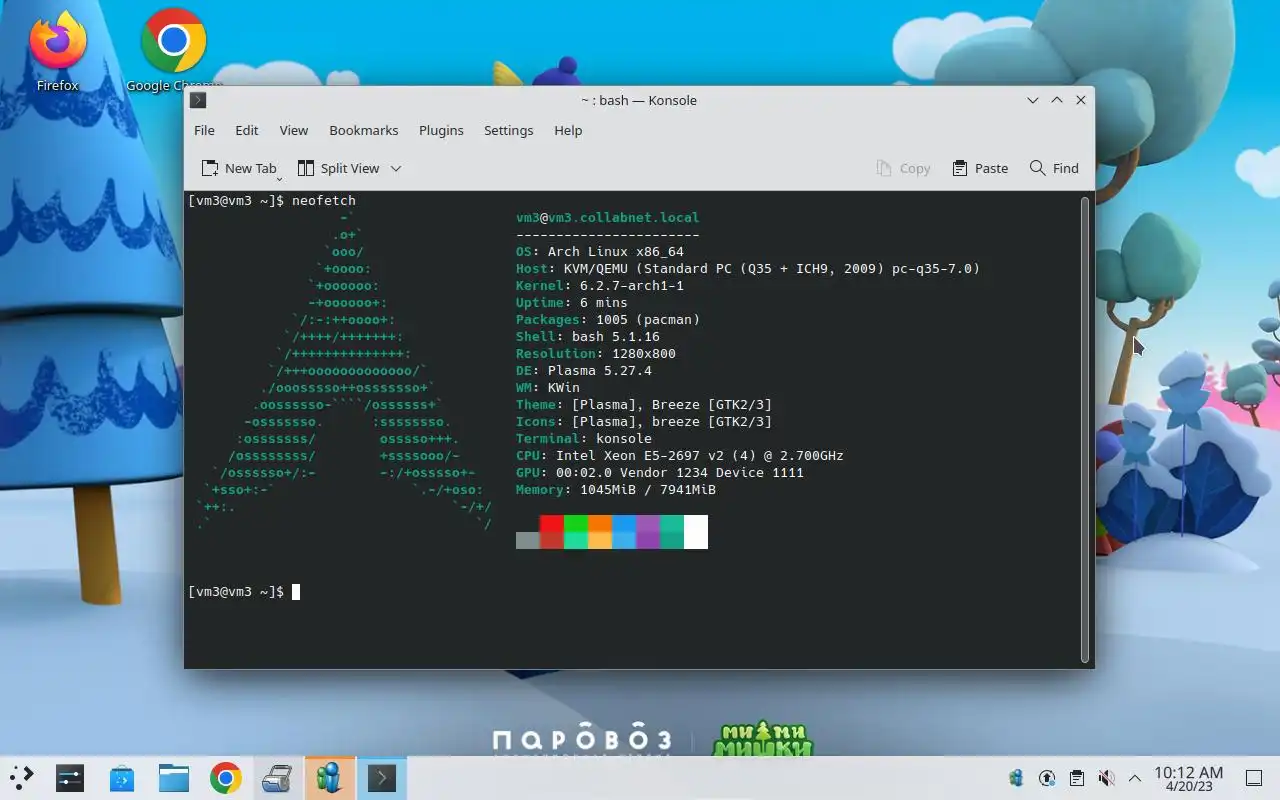Viewport: 1280px width, 800px height.
Task: Open the File menu
Action: point(204,130)
